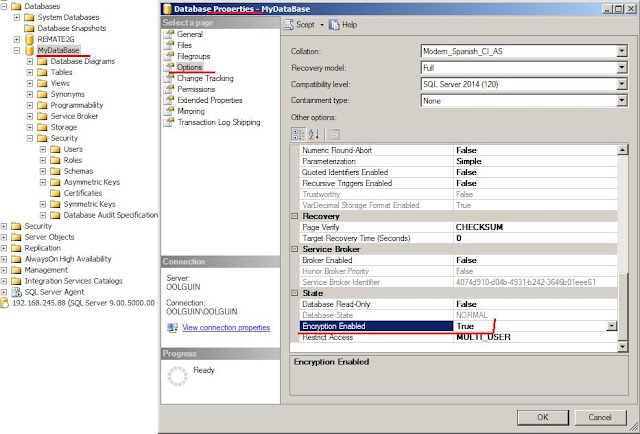Click the connection properties icon

[172, 327]
